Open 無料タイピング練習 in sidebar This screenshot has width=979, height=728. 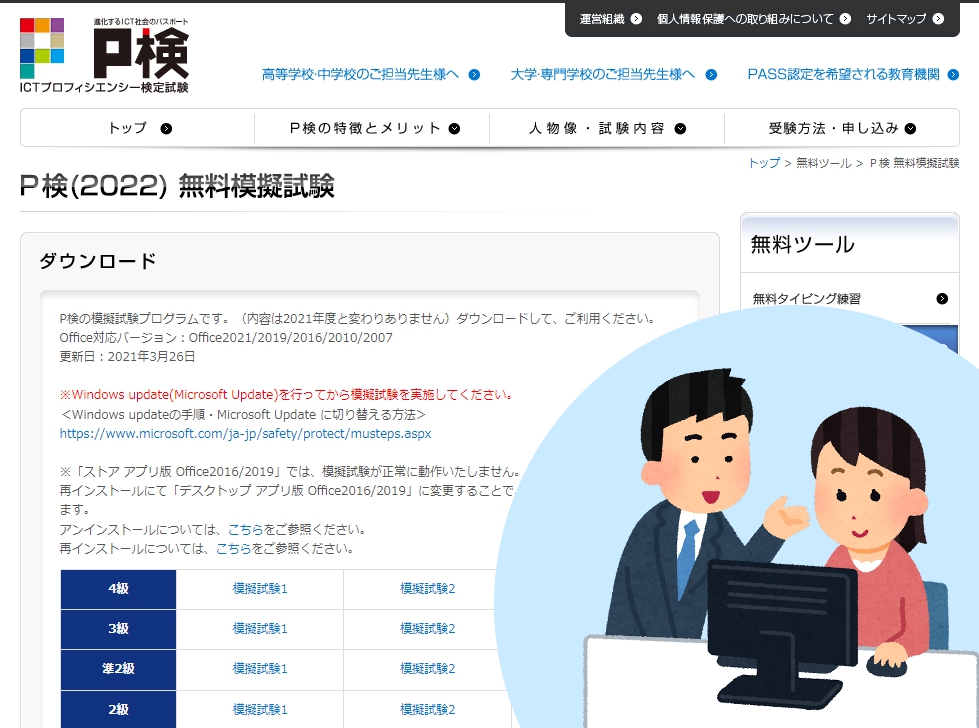[x=807, y=298]
